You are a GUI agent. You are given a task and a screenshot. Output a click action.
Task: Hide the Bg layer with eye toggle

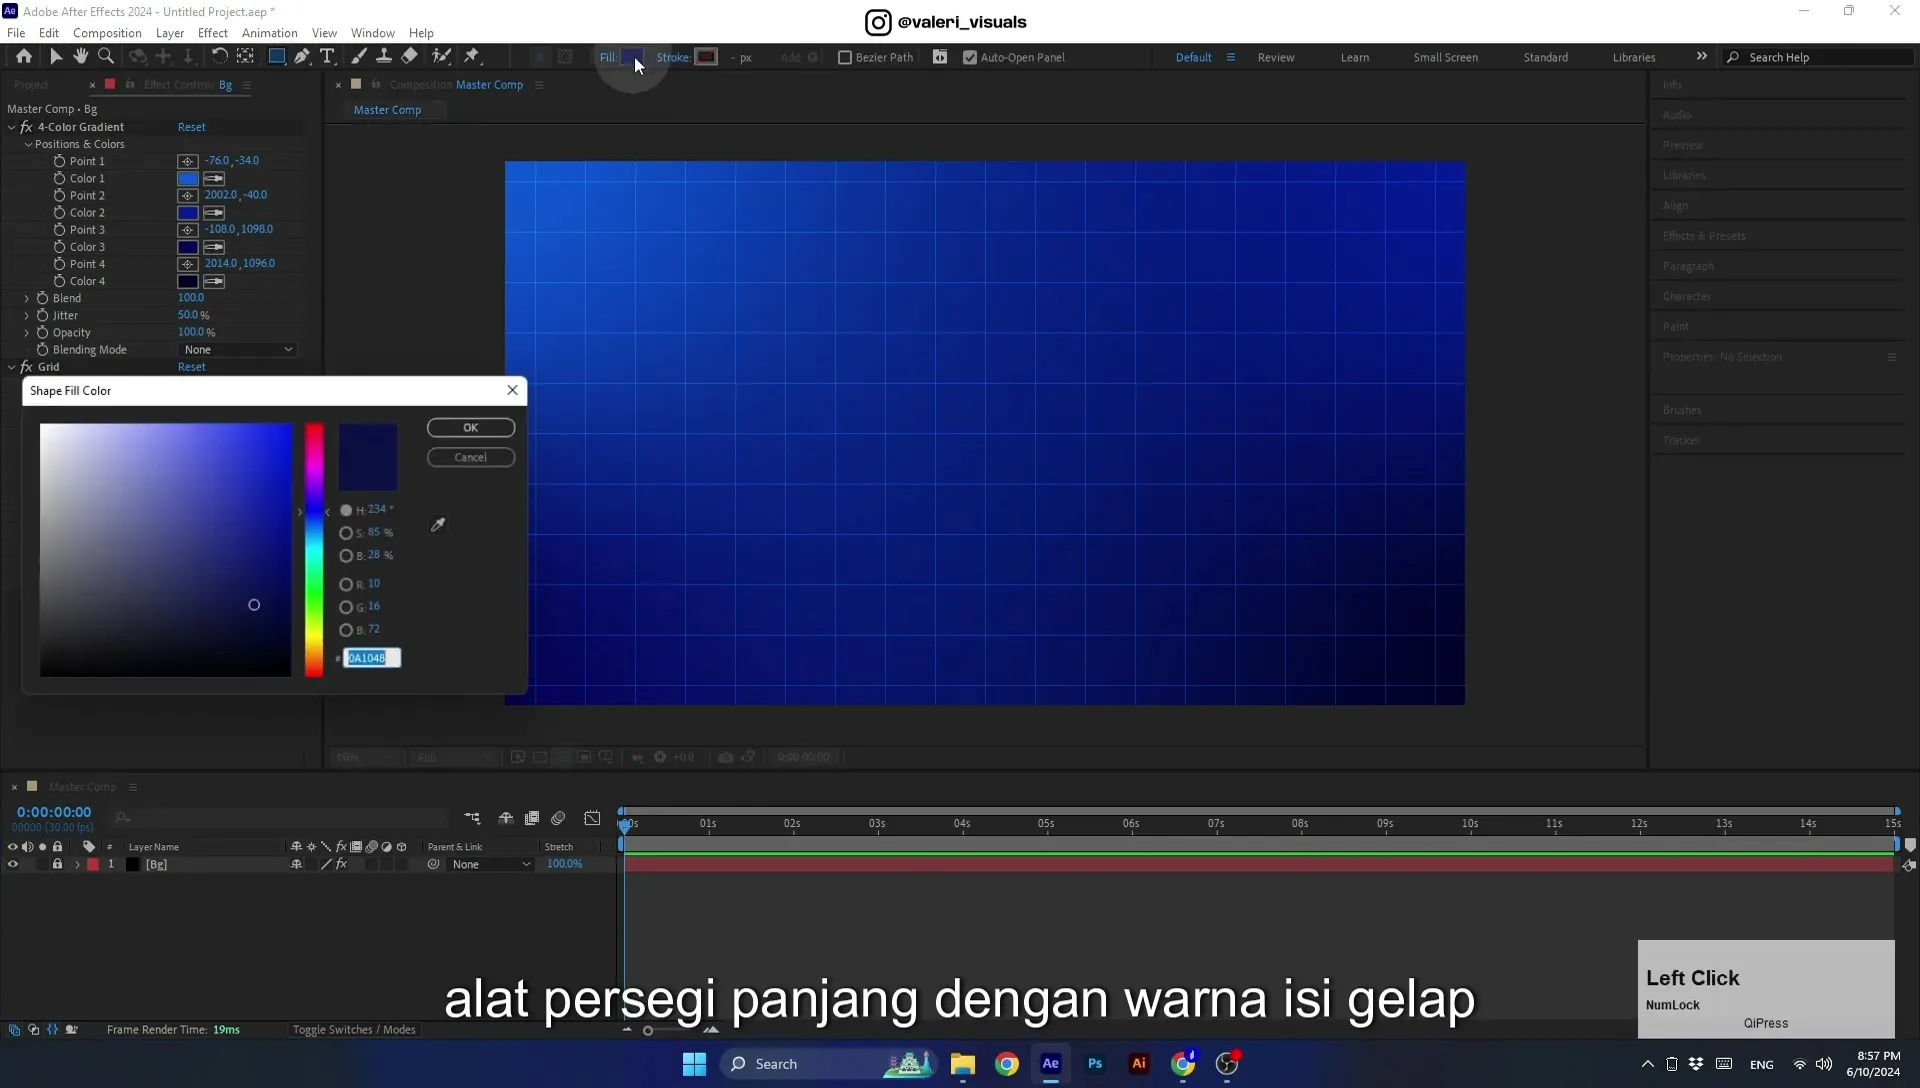point(13,865)
